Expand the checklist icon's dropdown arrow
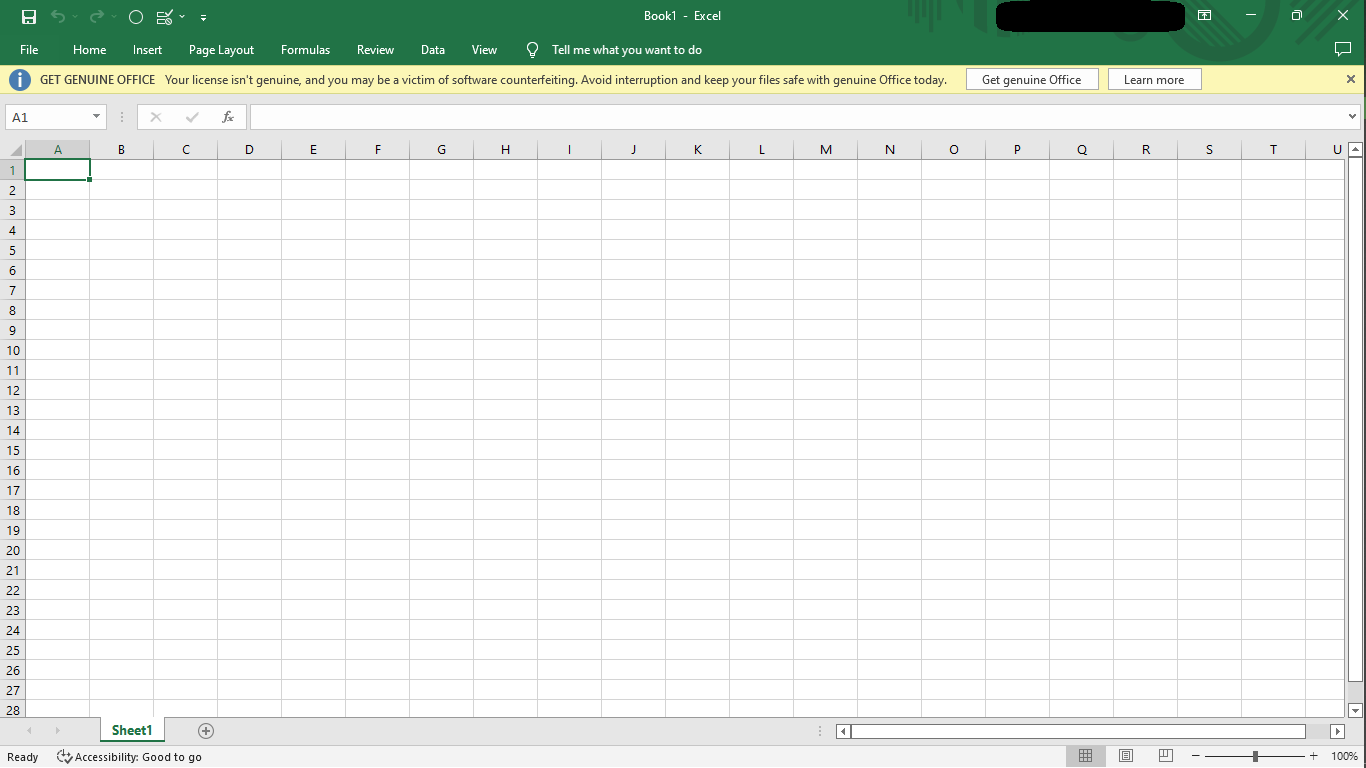 (182, 17)
